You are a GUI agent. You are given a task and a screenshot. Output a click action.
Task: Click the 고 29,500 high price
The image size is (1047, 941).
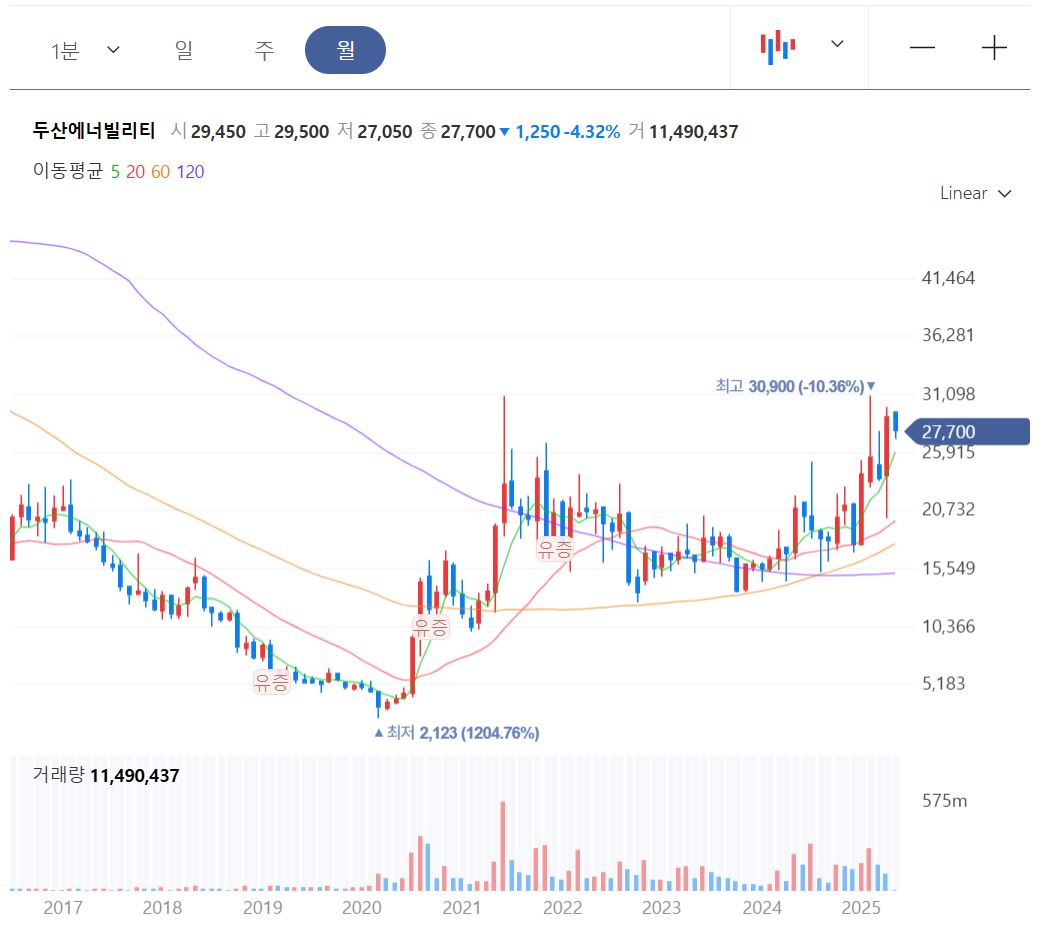coord(291,132)
